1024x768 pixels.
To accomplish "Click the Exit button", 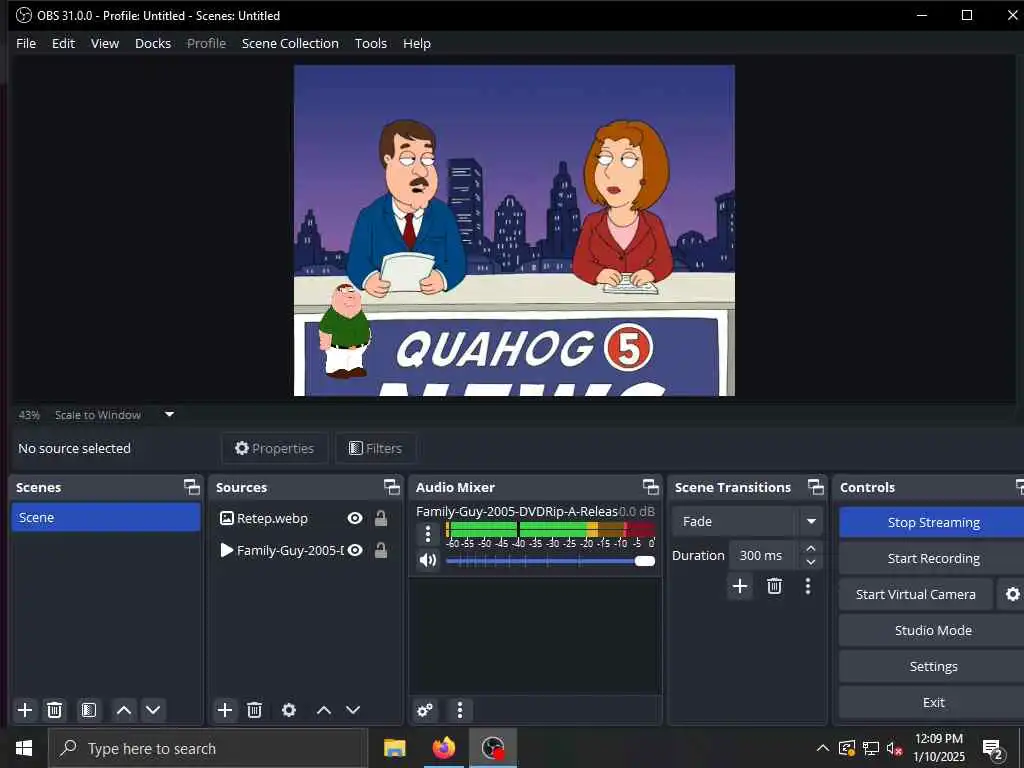I will [933, 702].
